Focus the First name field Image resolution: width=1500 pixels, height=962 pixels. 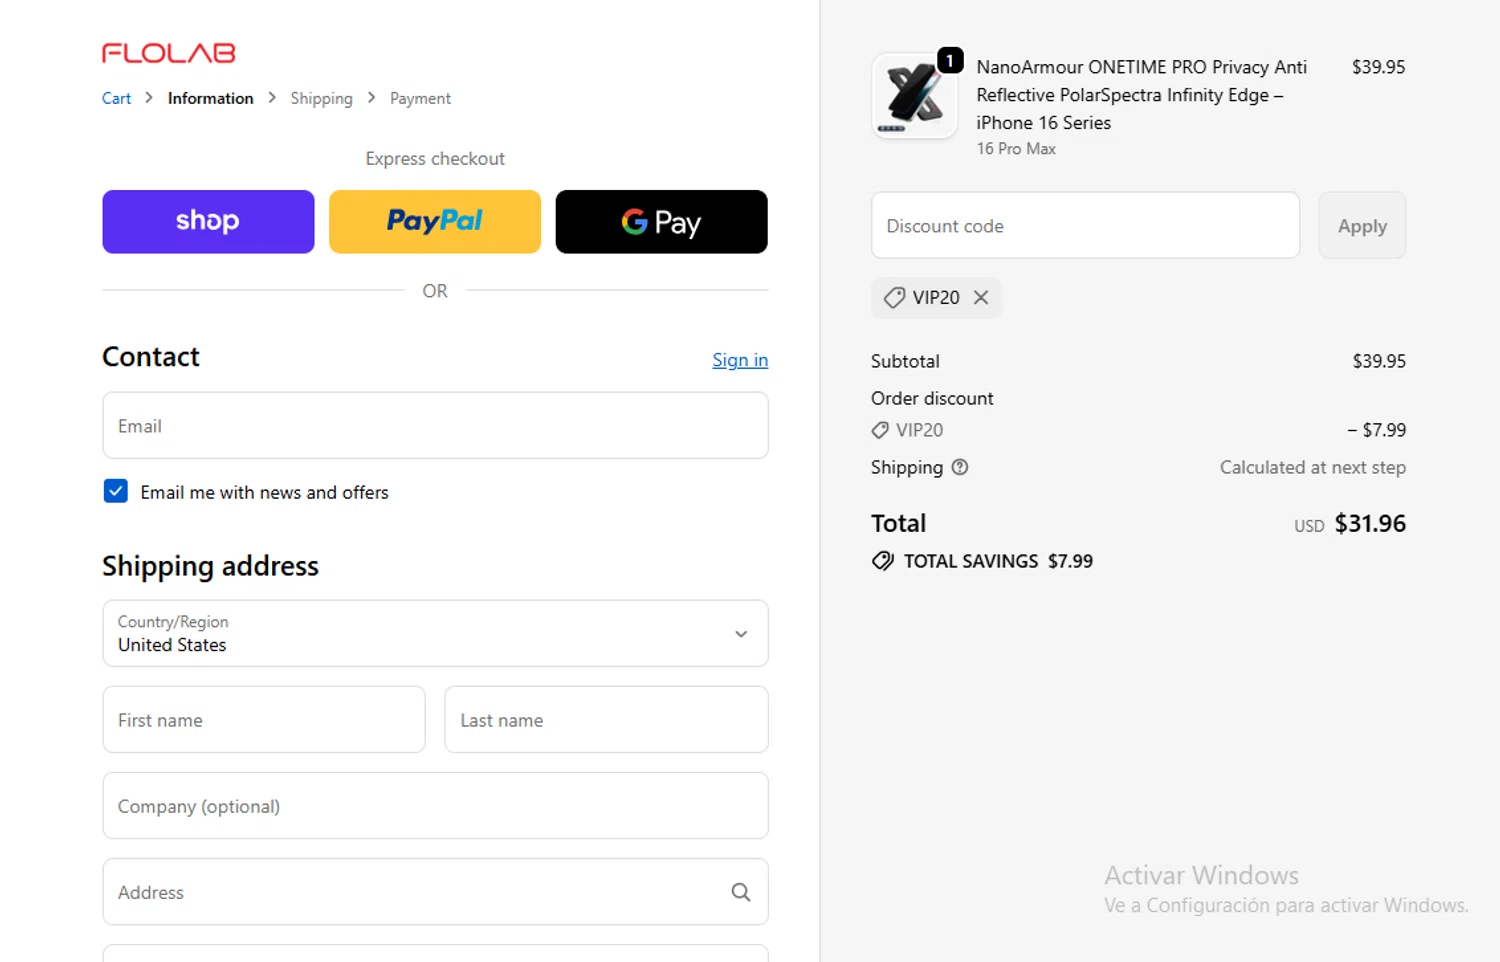click(264, 719)
